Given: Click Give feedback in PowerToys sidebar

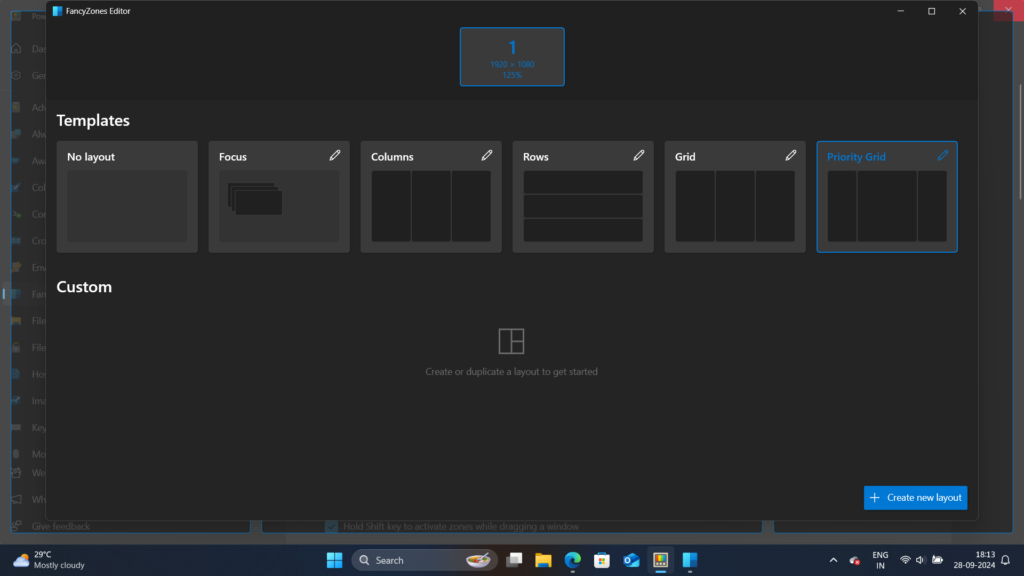Looking at the screenshot, I should [x=60, y=526].
